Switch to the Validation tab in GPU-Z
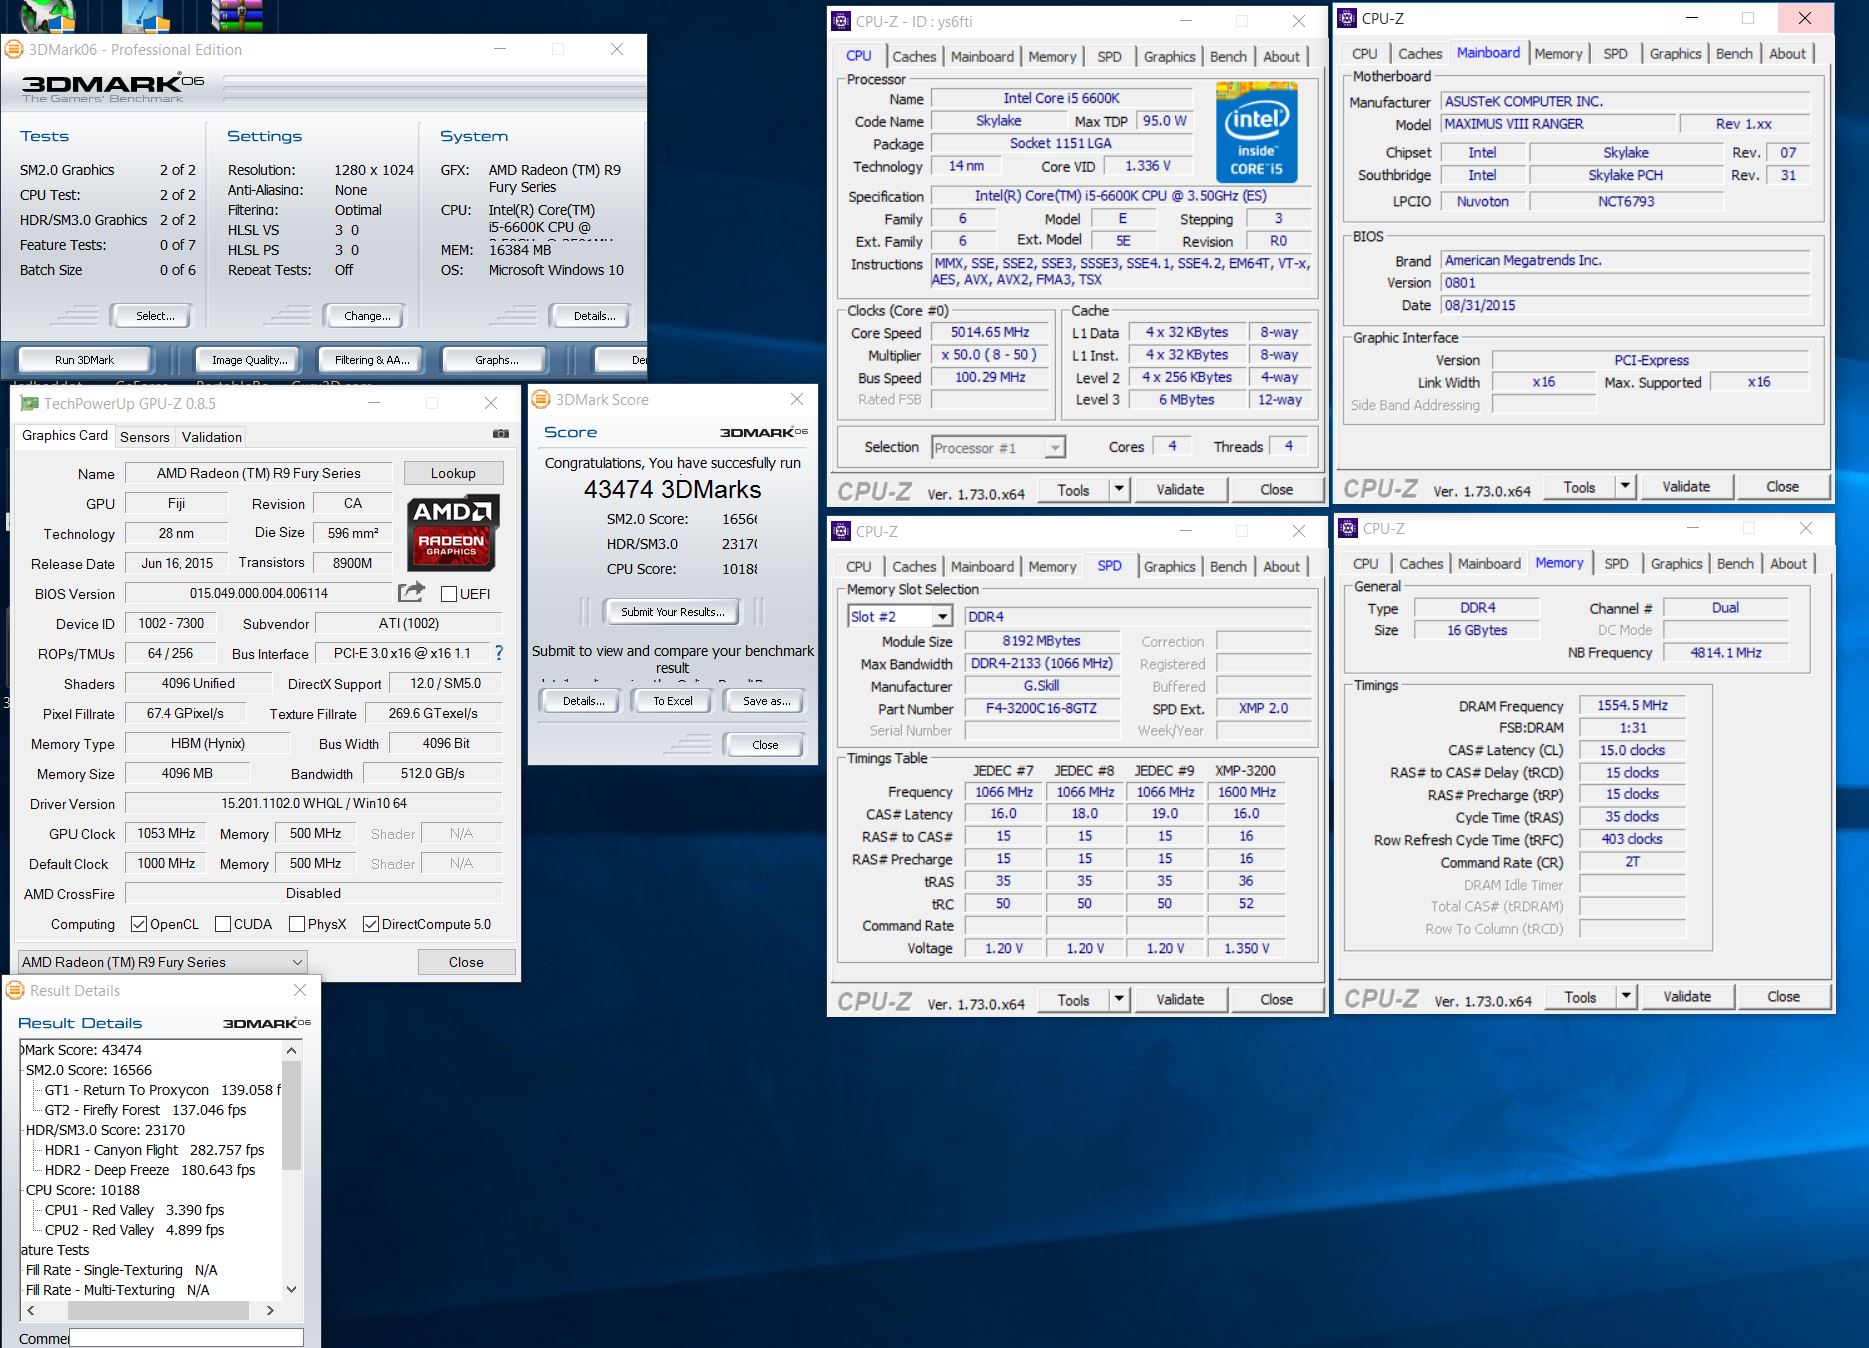1869x1348 pixels. coord(212,437)
